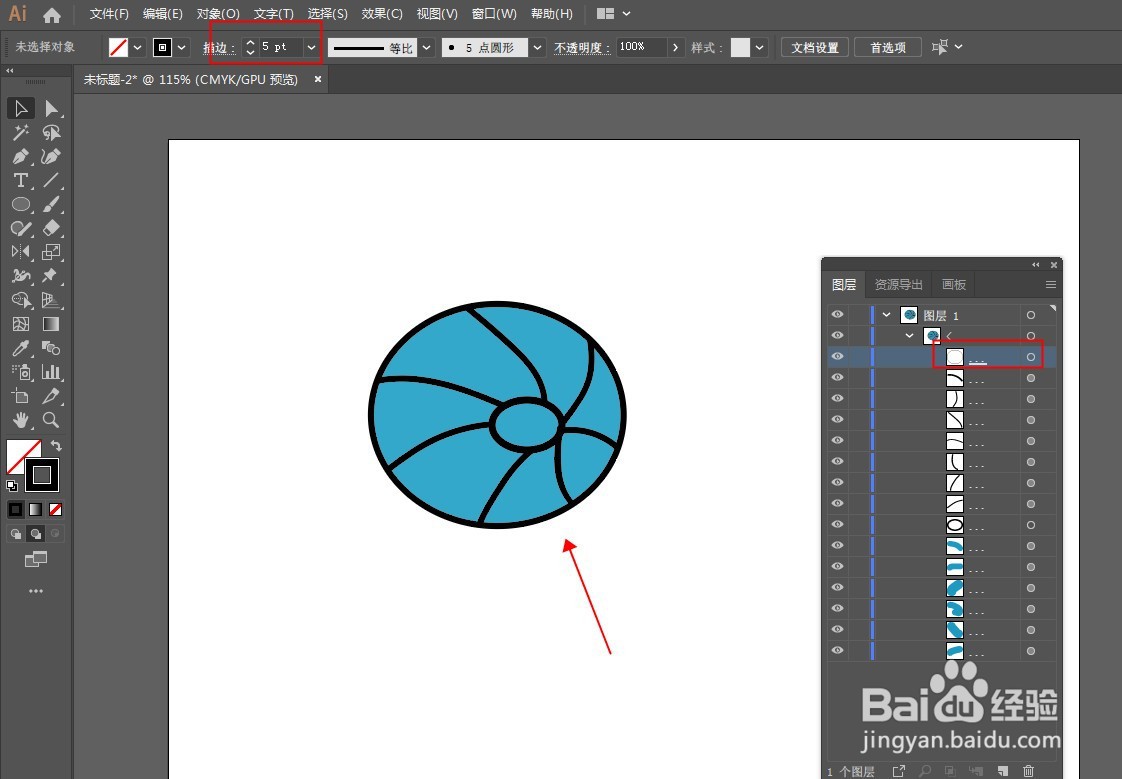Select the Curvature tool
The width and height of the screenshot is (1122, 779).
pyautogui.click(x=51, y=156)
